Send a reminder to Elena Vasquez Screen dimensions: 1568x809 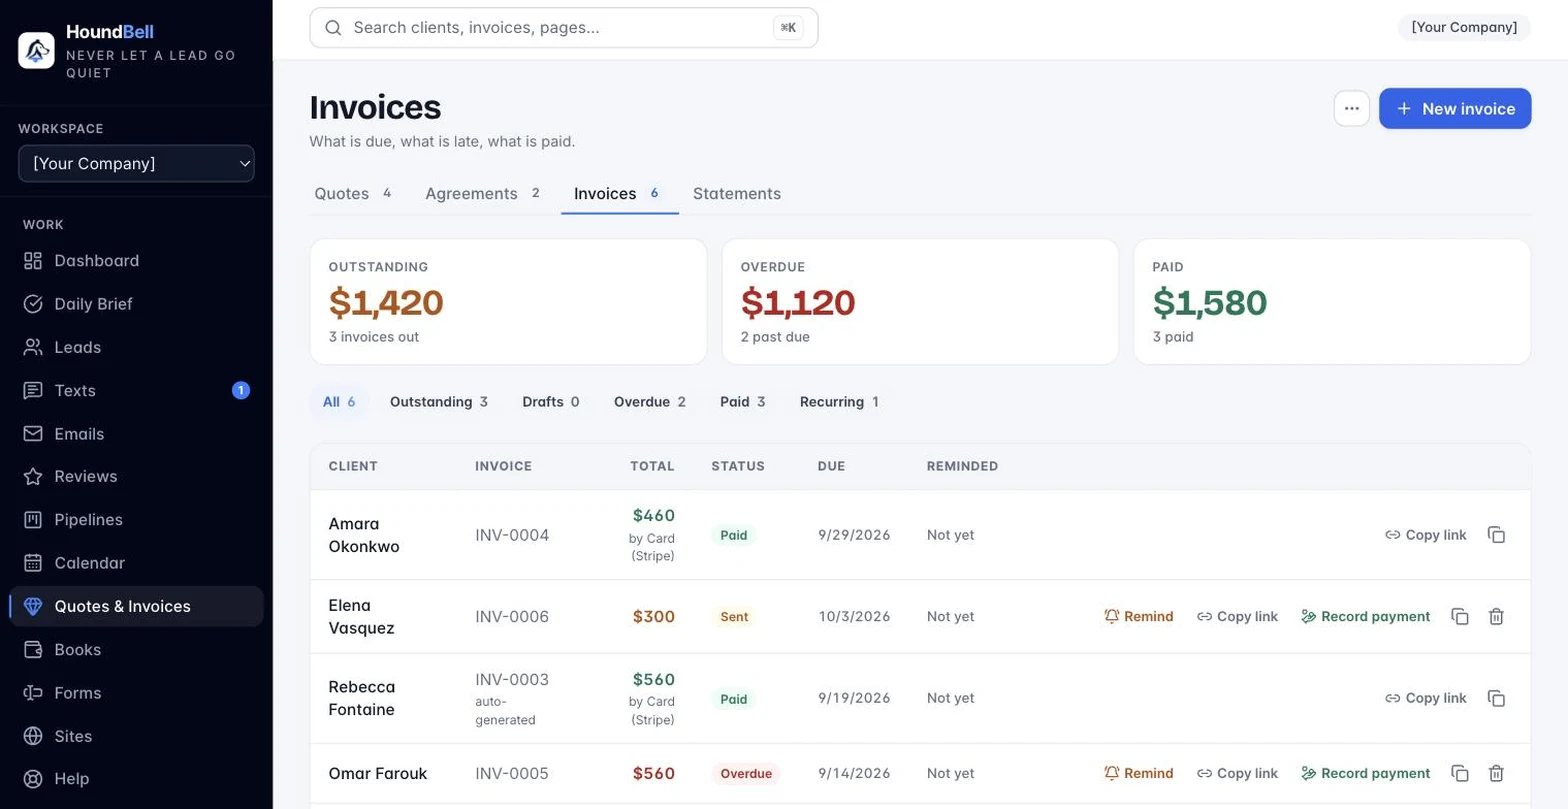pos(1139,617)
